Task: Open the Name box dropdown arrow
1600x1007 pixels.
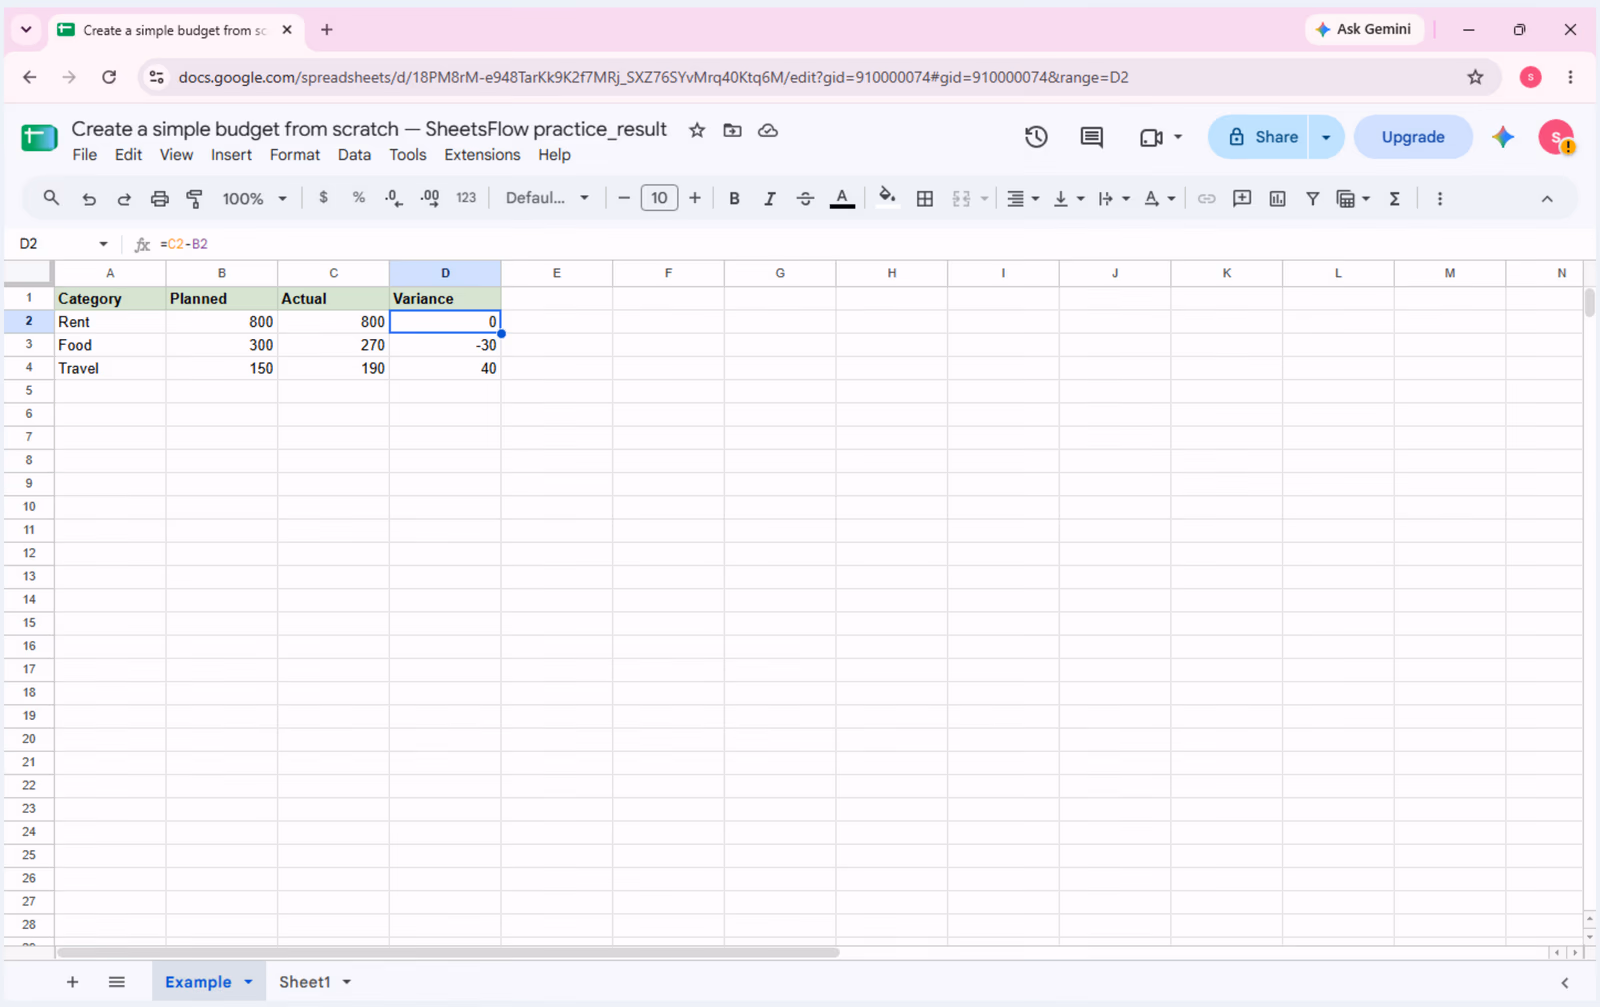Action: tap(103, 244)
